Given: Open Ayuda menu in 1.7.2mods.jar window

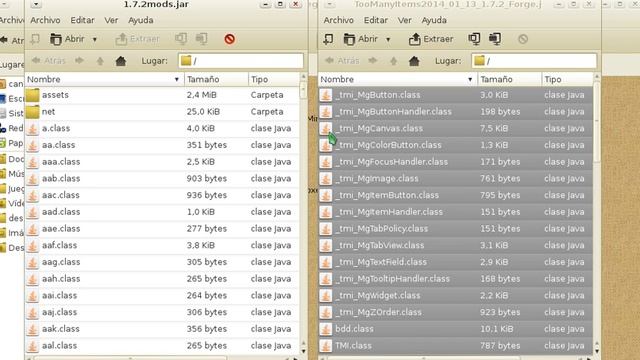Looking at the screenshot, I should [141, 20].
